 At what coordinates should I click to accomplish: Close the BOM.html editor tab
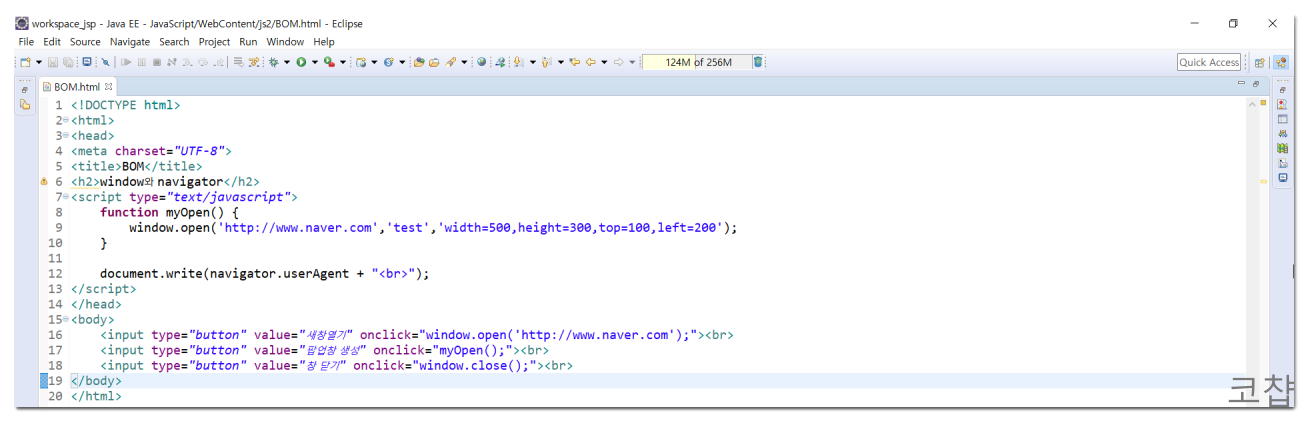[x=108, y=87]
